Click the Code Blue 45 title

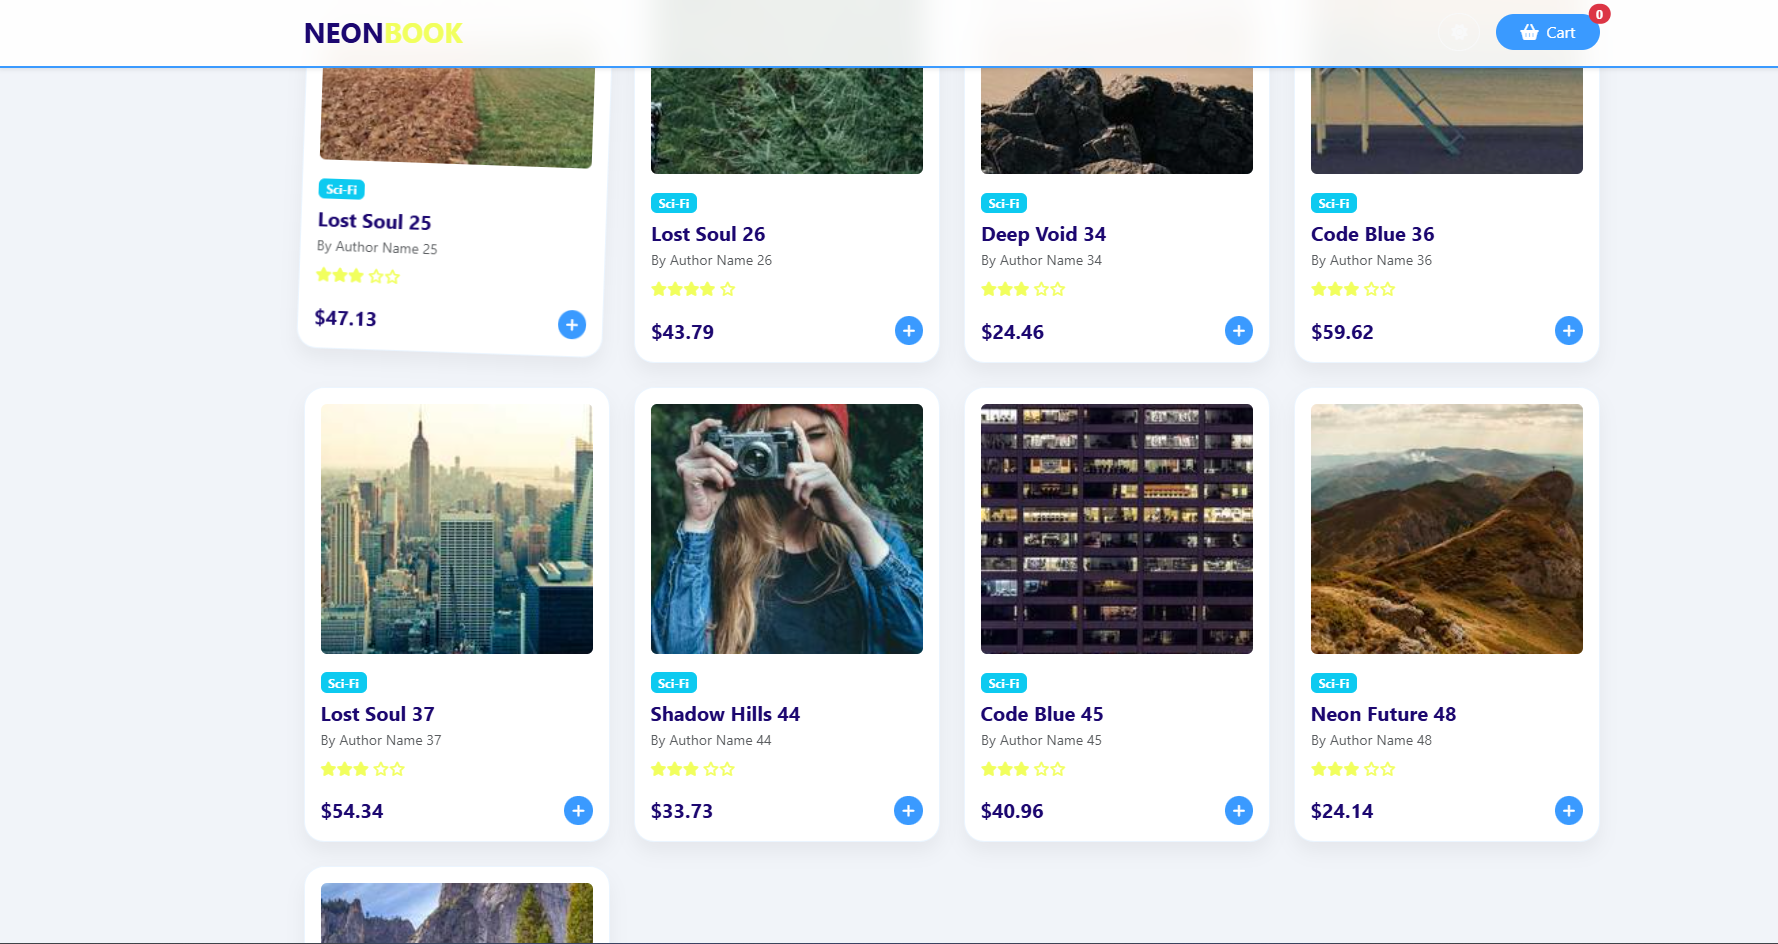[1042, 714]
